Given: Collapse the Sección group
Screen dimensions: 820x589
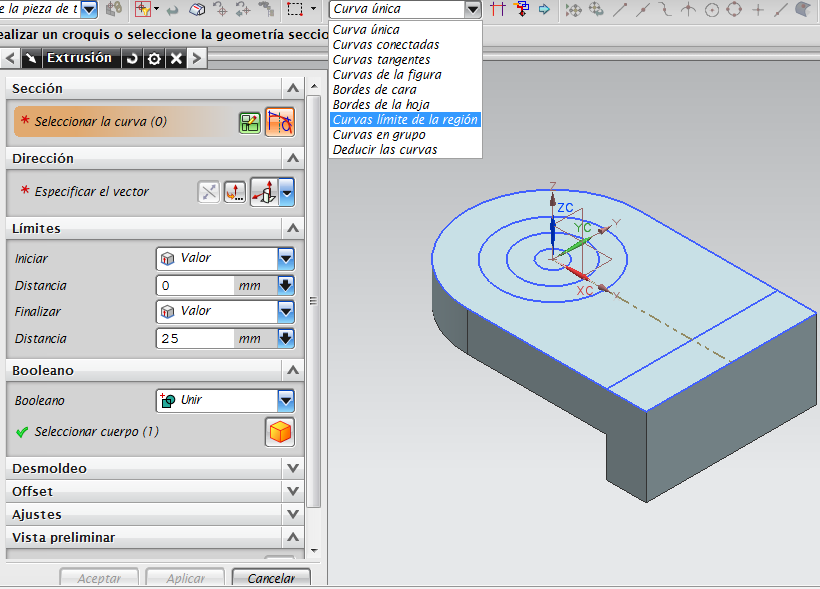Looking at the screenshot, I should coord(292,87).
